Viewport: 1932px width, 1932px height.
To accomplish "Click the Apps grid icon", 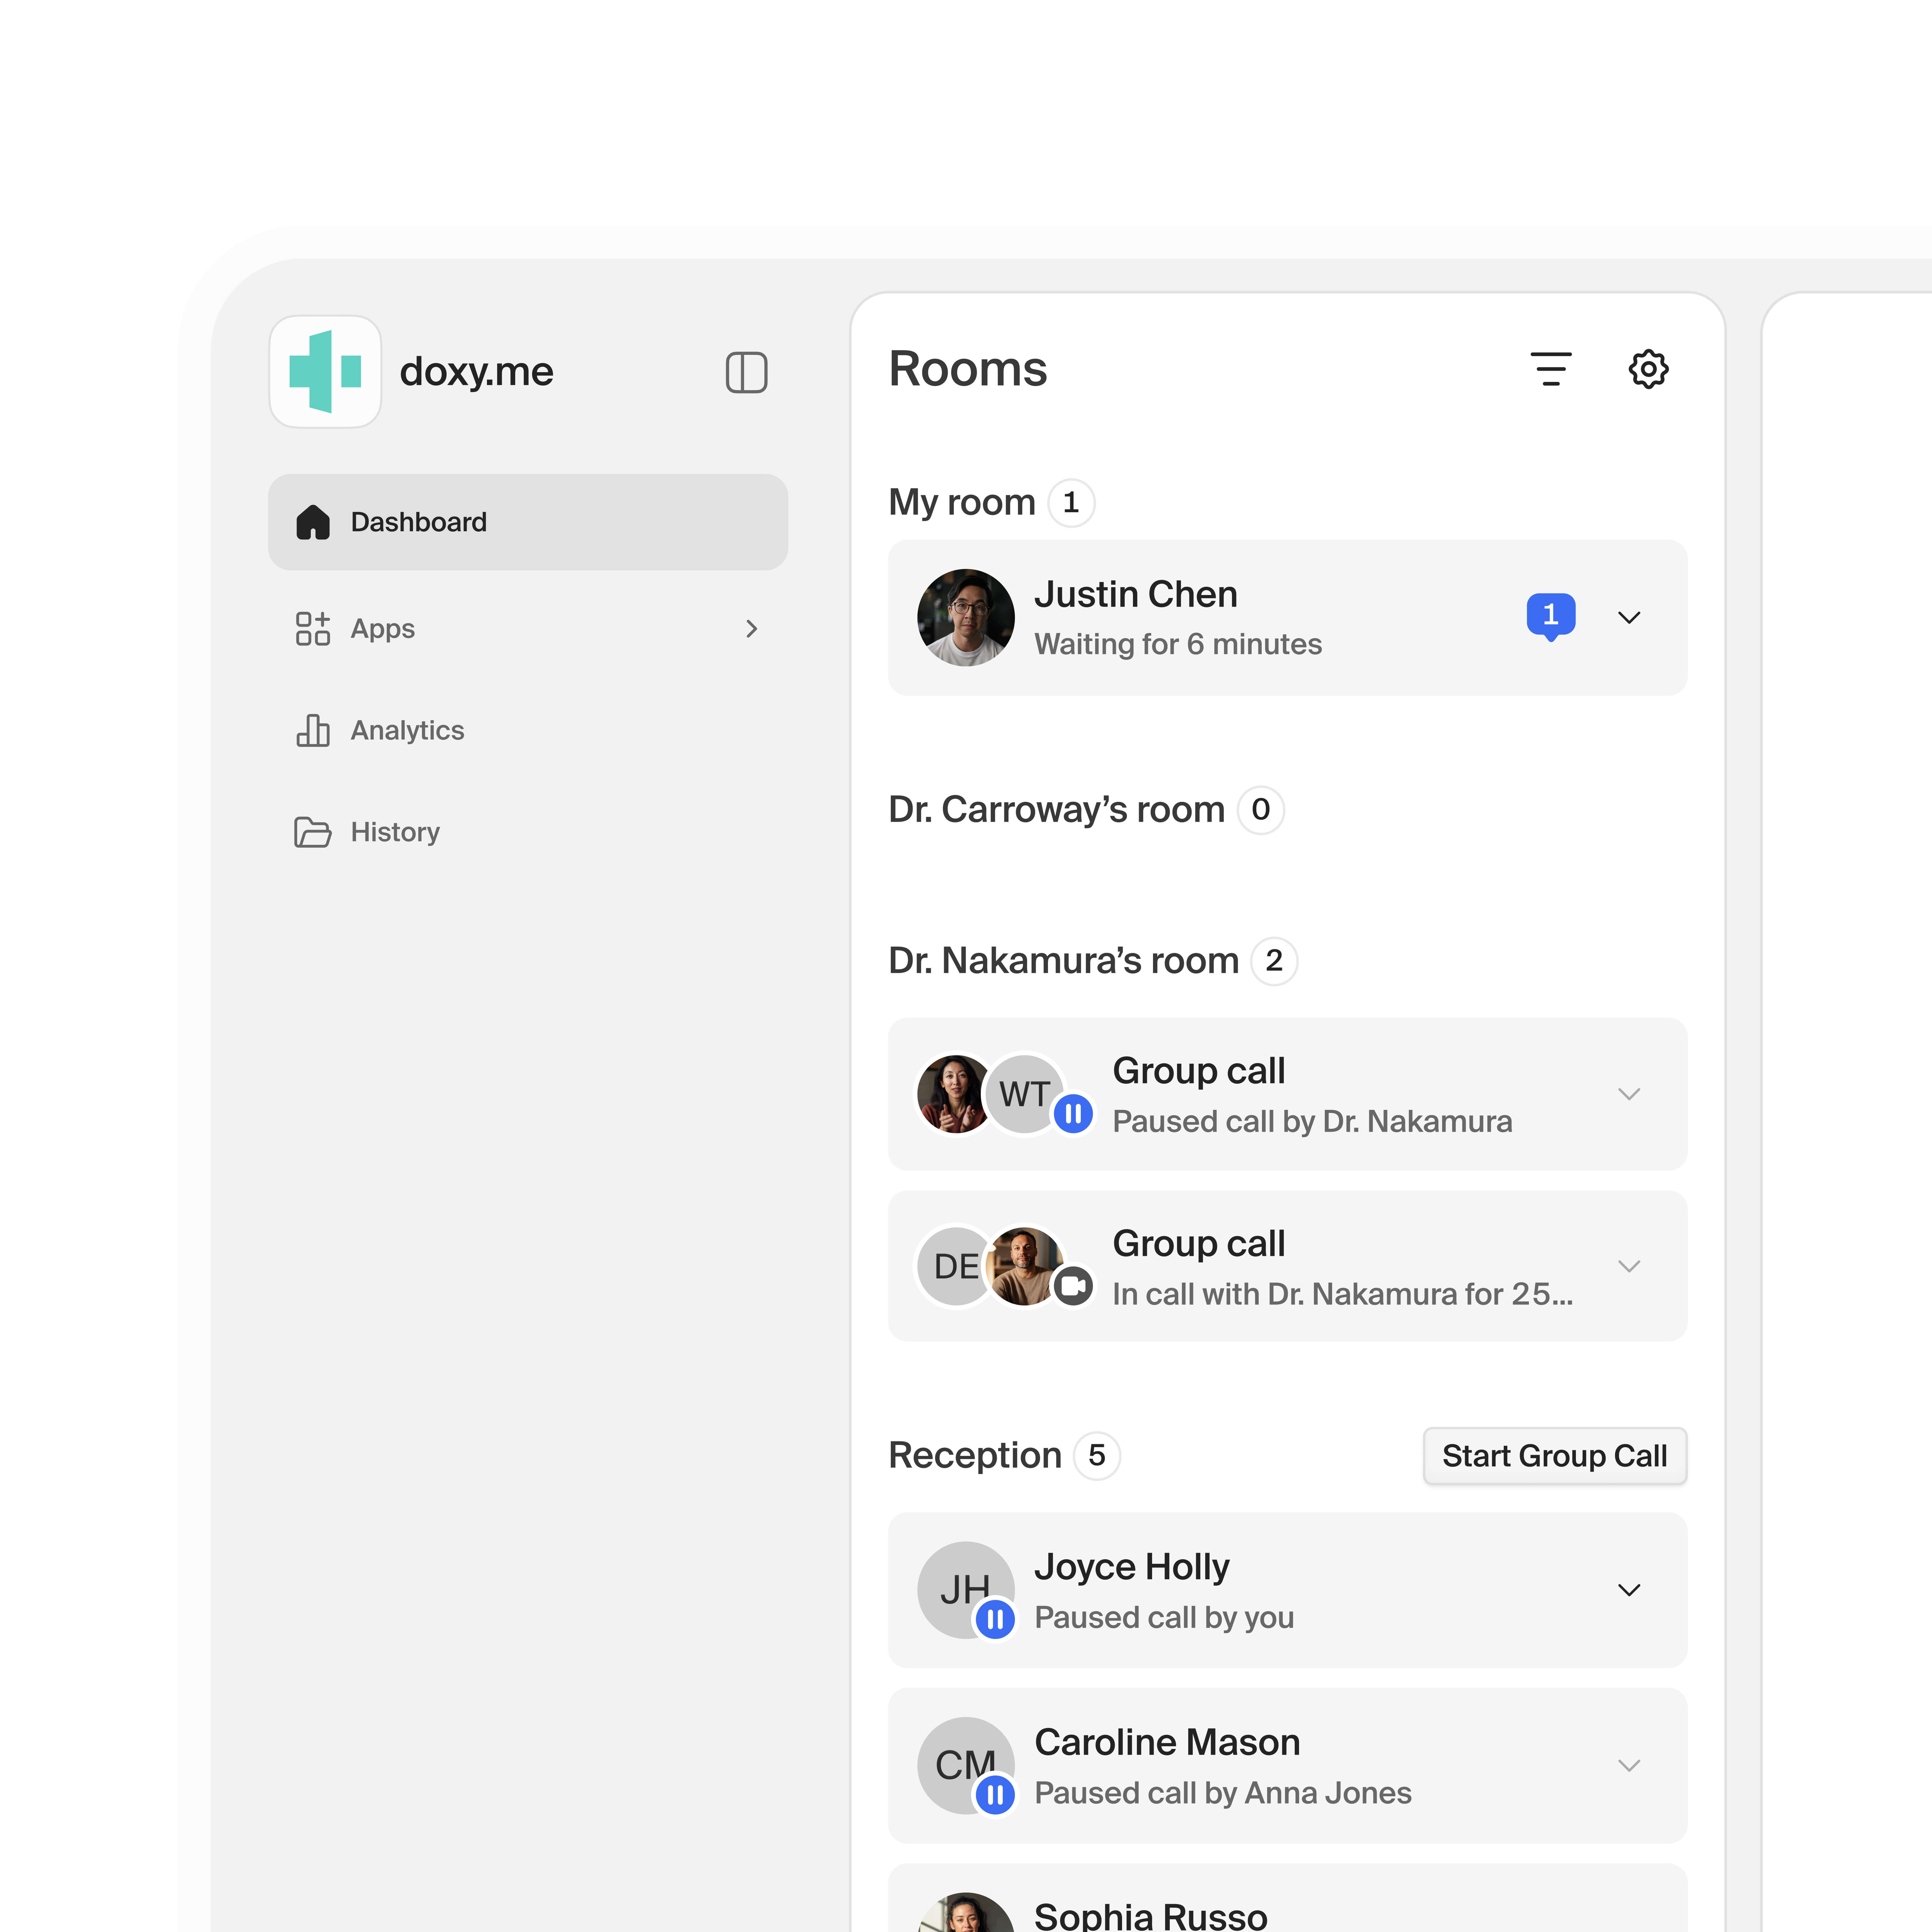I will point(313,629).
